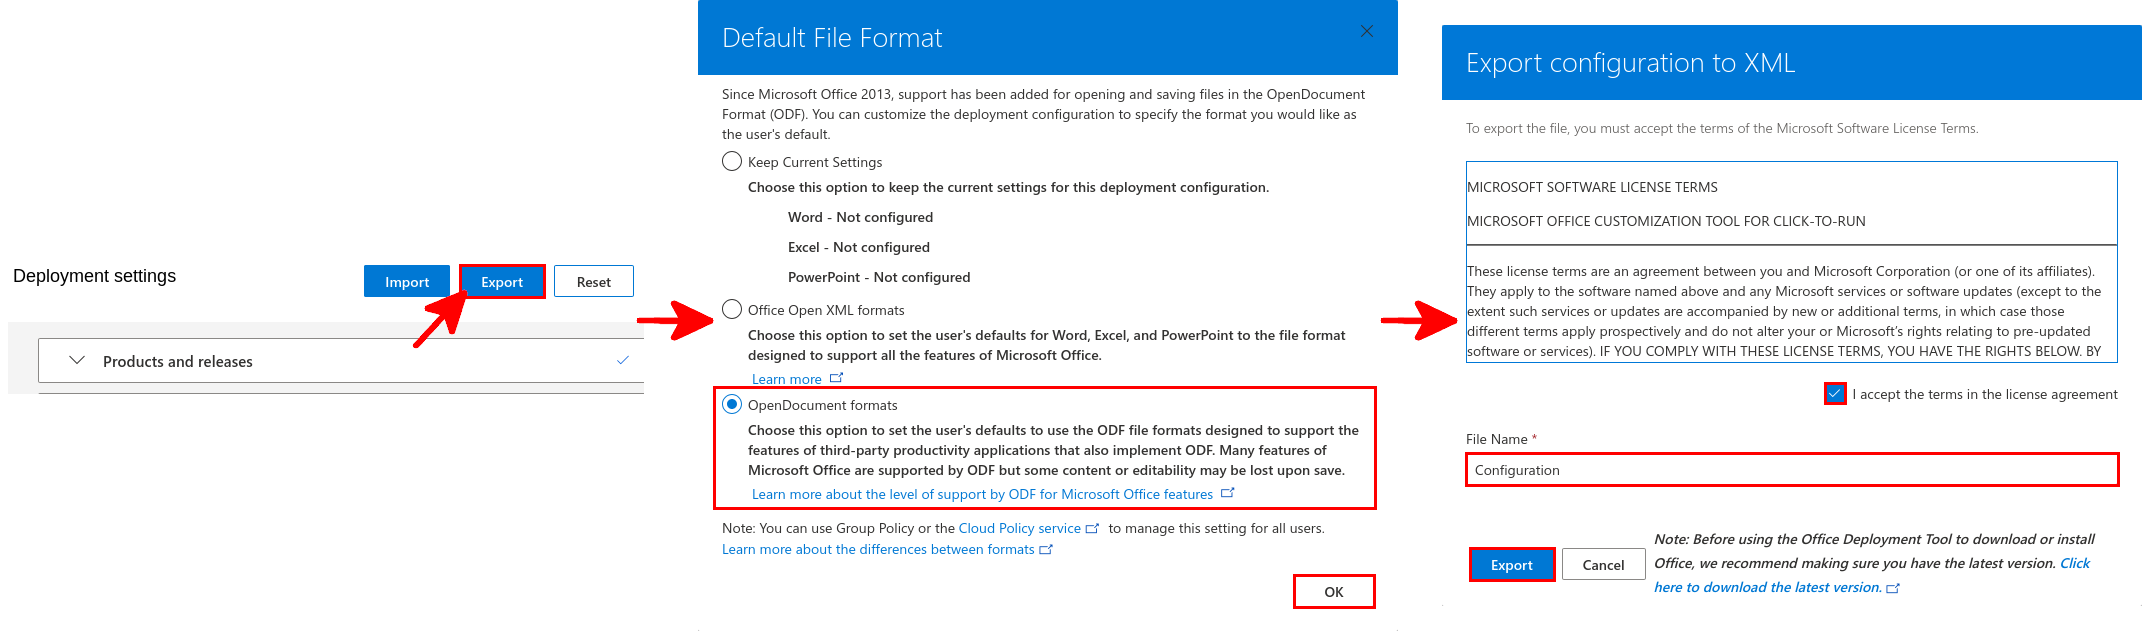Close the Default File Format dialog
The image size is (2142, 631).
point(1367,32)
